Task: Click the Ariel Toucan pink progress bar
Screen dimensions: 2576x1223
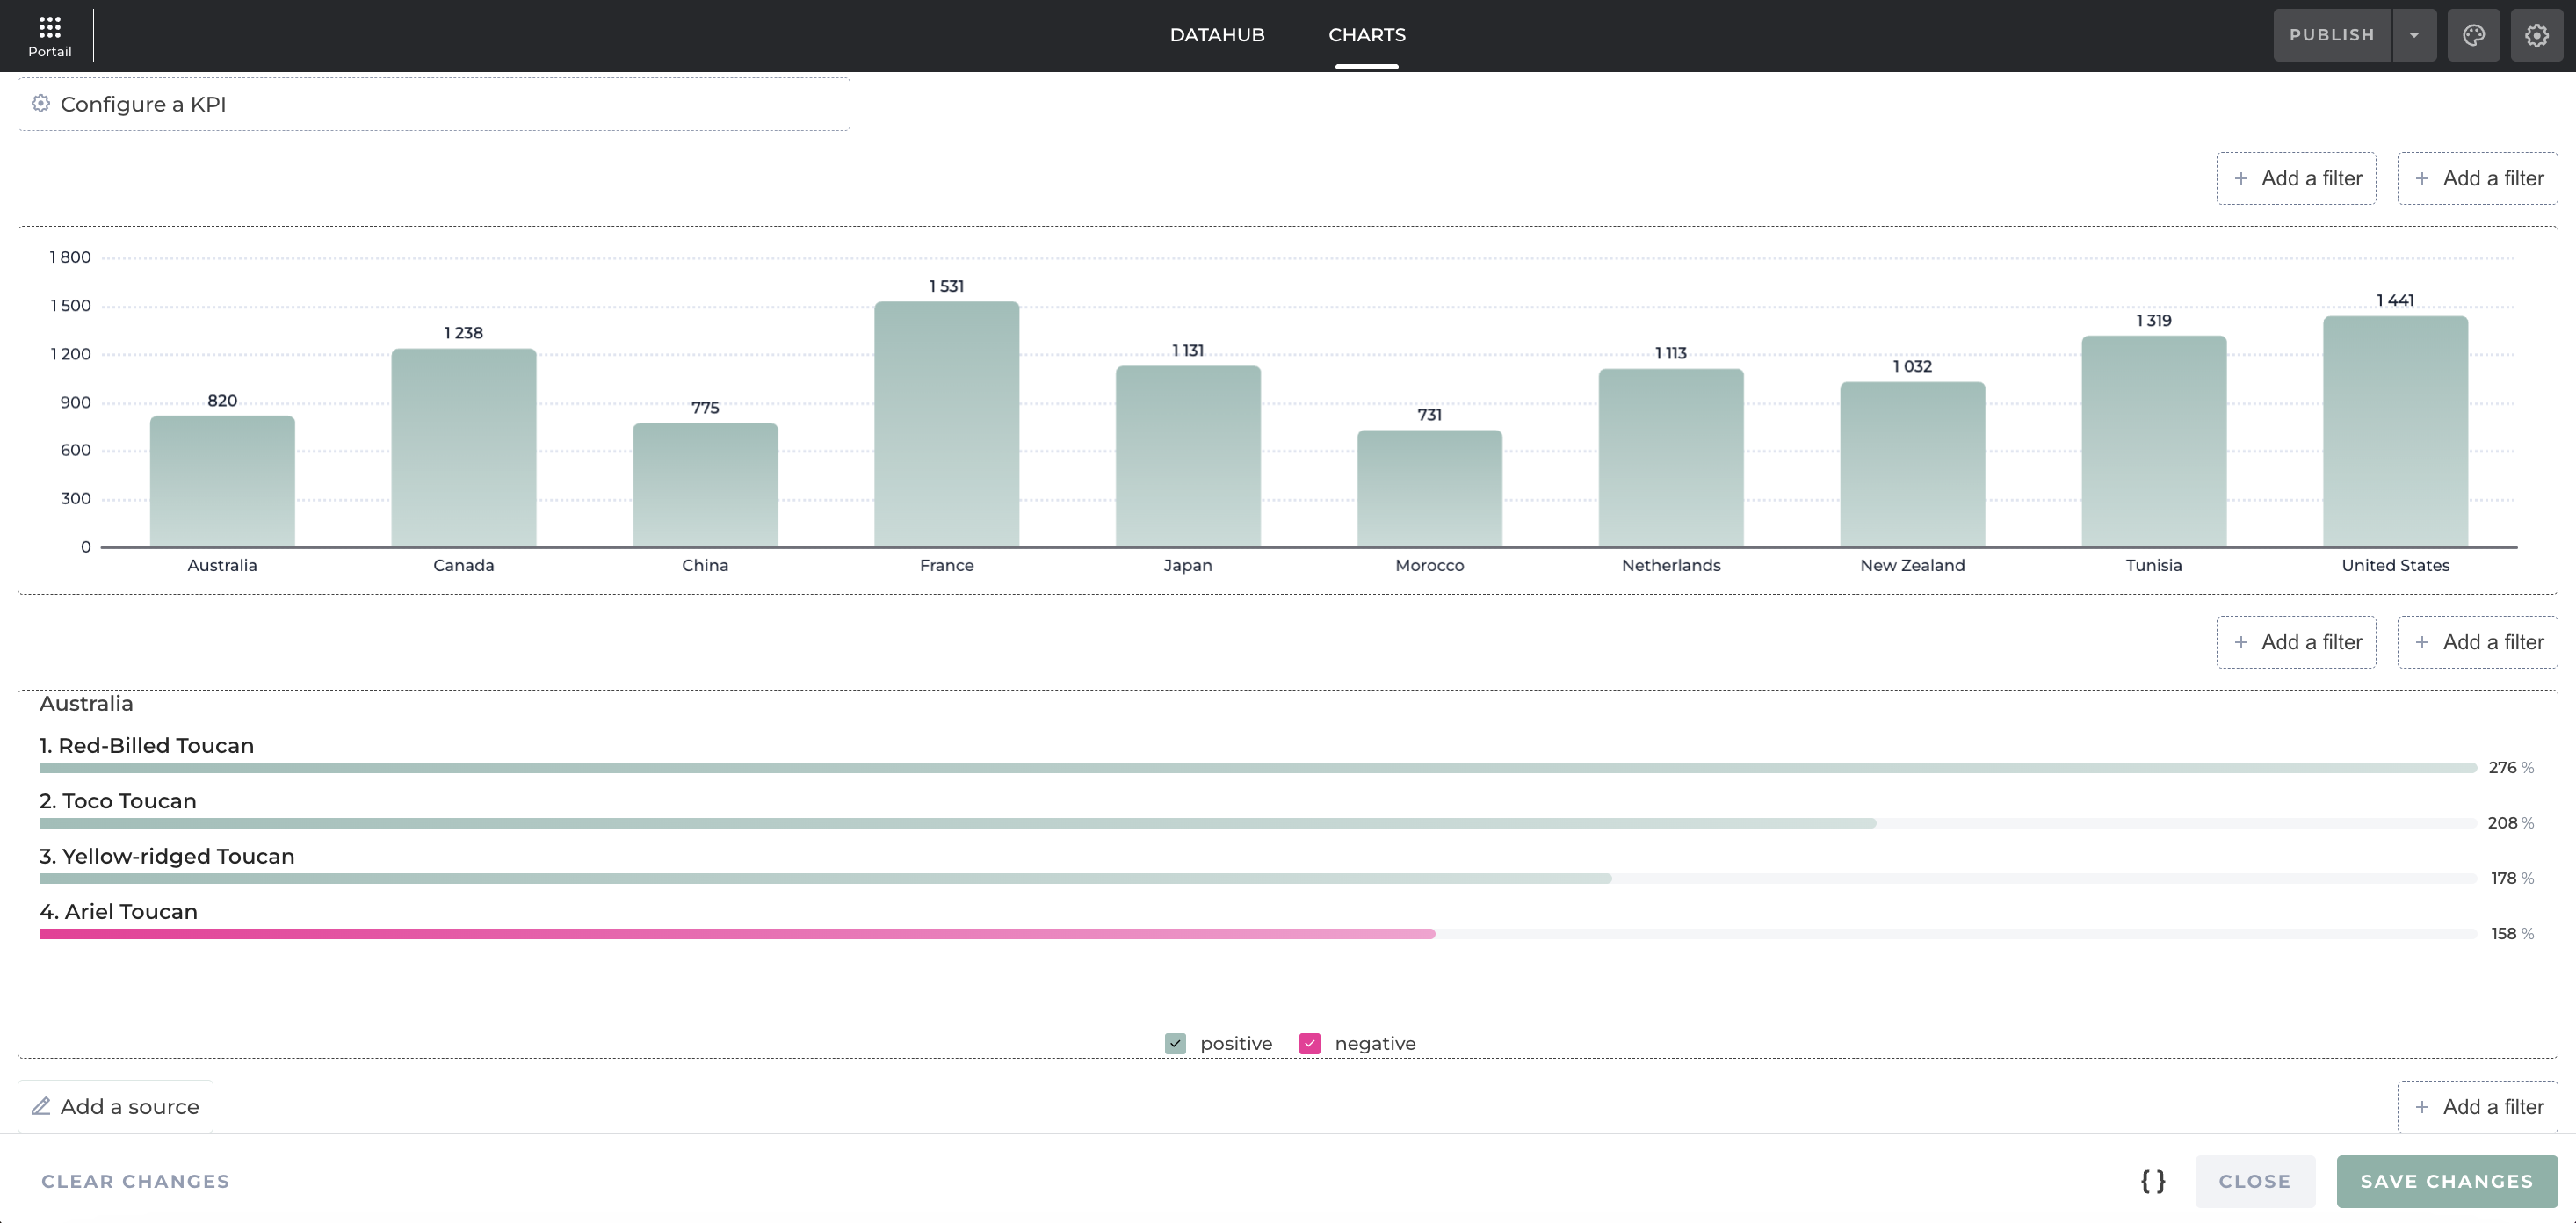Action: tap(736, 934)
